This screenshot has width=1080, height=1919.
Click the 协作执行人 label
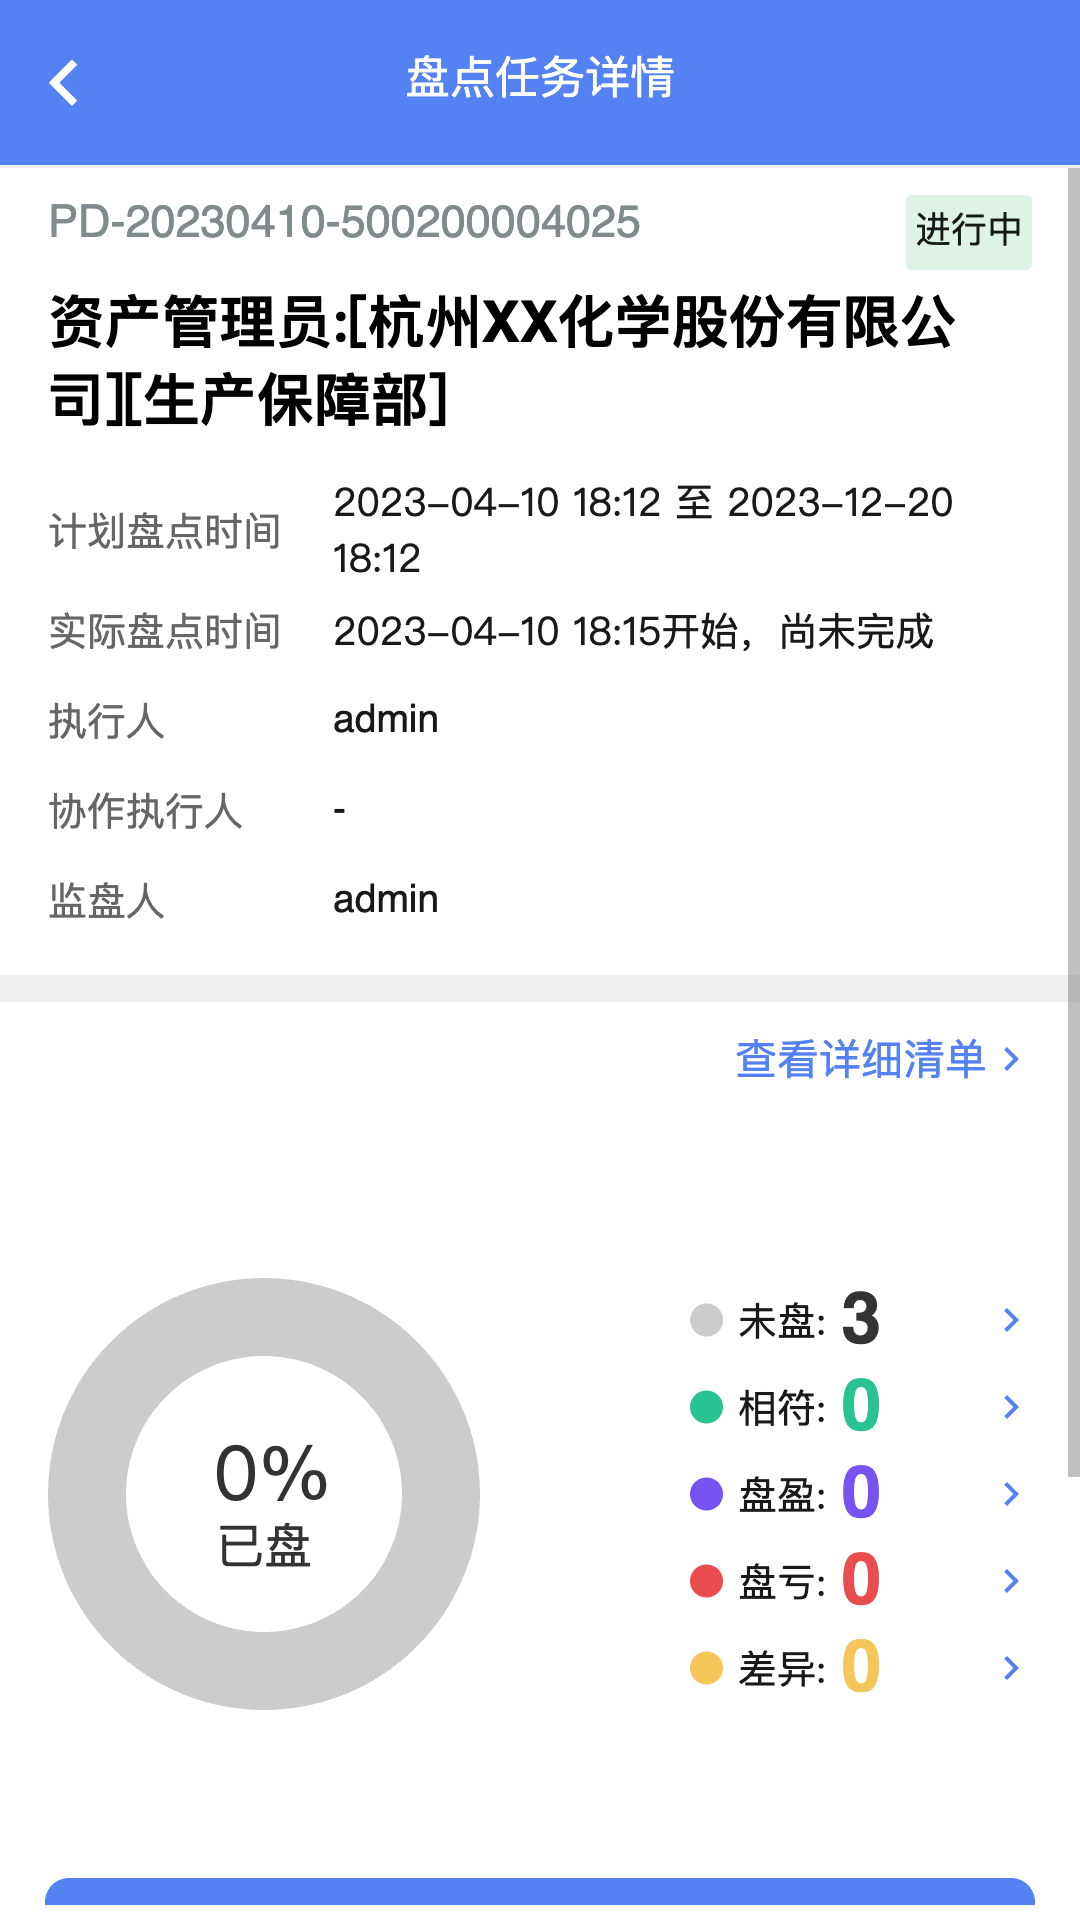(146, 811)
